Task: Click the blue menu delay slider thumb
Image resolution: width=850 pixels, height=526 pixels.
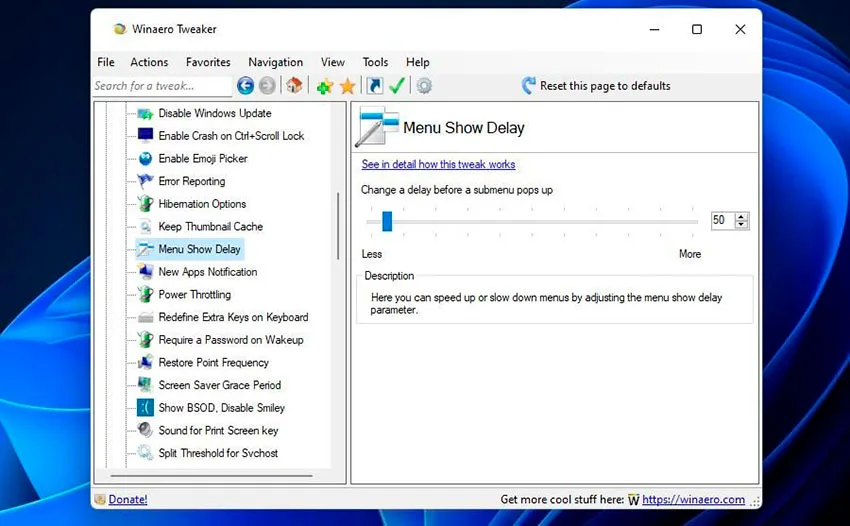Action: (387, 221)
